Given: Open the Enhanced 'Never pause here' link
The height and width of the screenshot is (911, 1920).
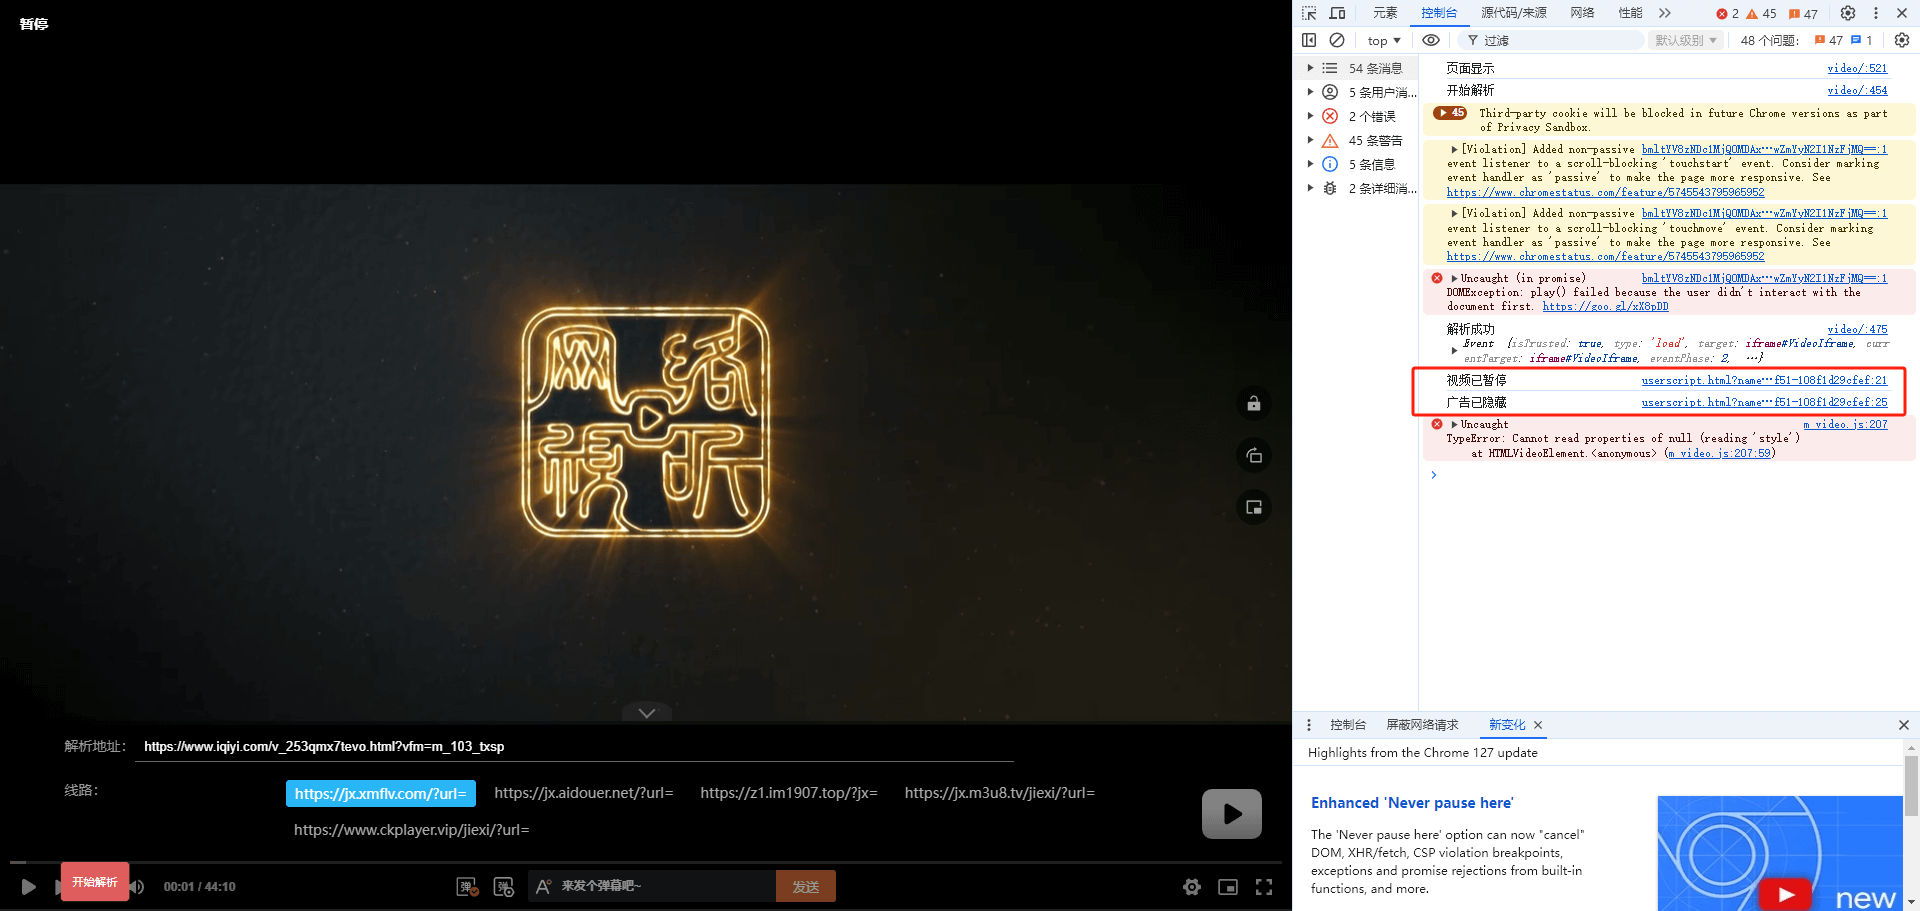Looking at the screenshot, I should point(1412,803).
